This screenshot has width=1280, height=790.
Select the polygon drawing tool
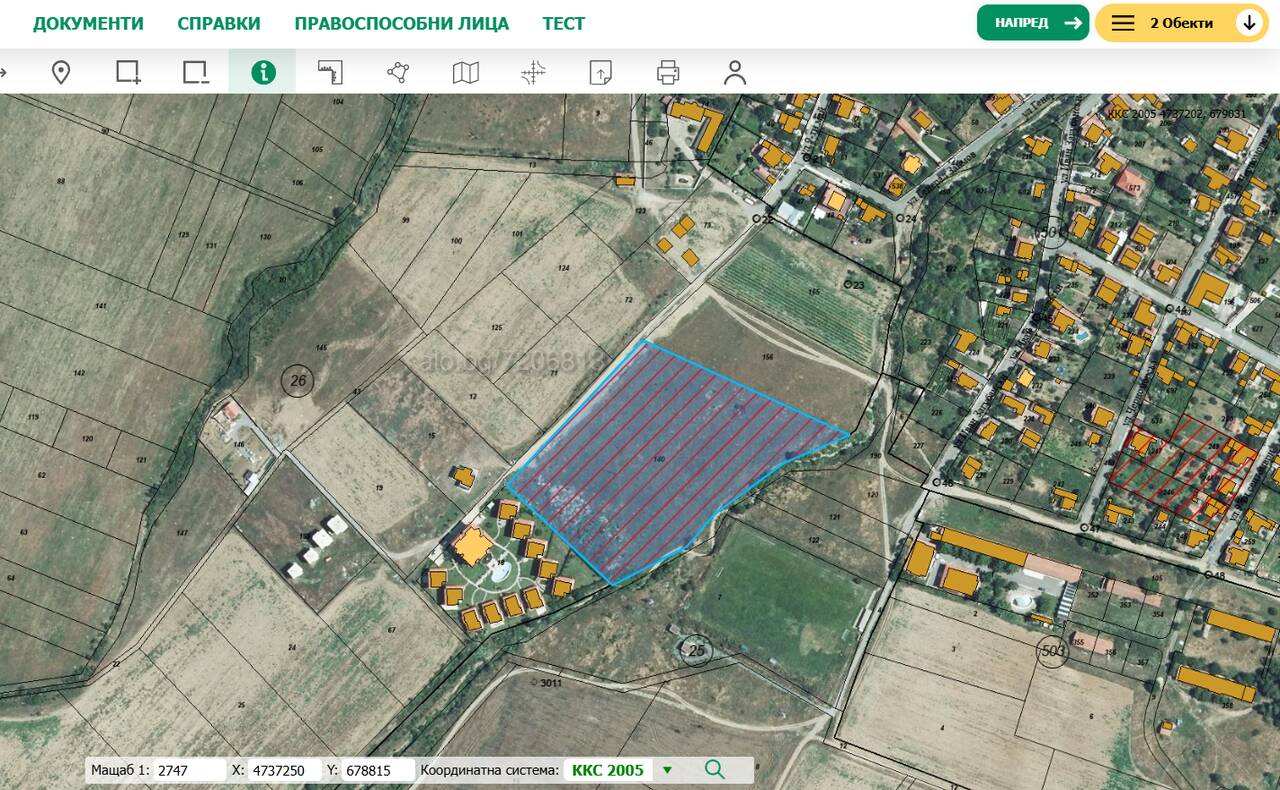pos(398,72)
